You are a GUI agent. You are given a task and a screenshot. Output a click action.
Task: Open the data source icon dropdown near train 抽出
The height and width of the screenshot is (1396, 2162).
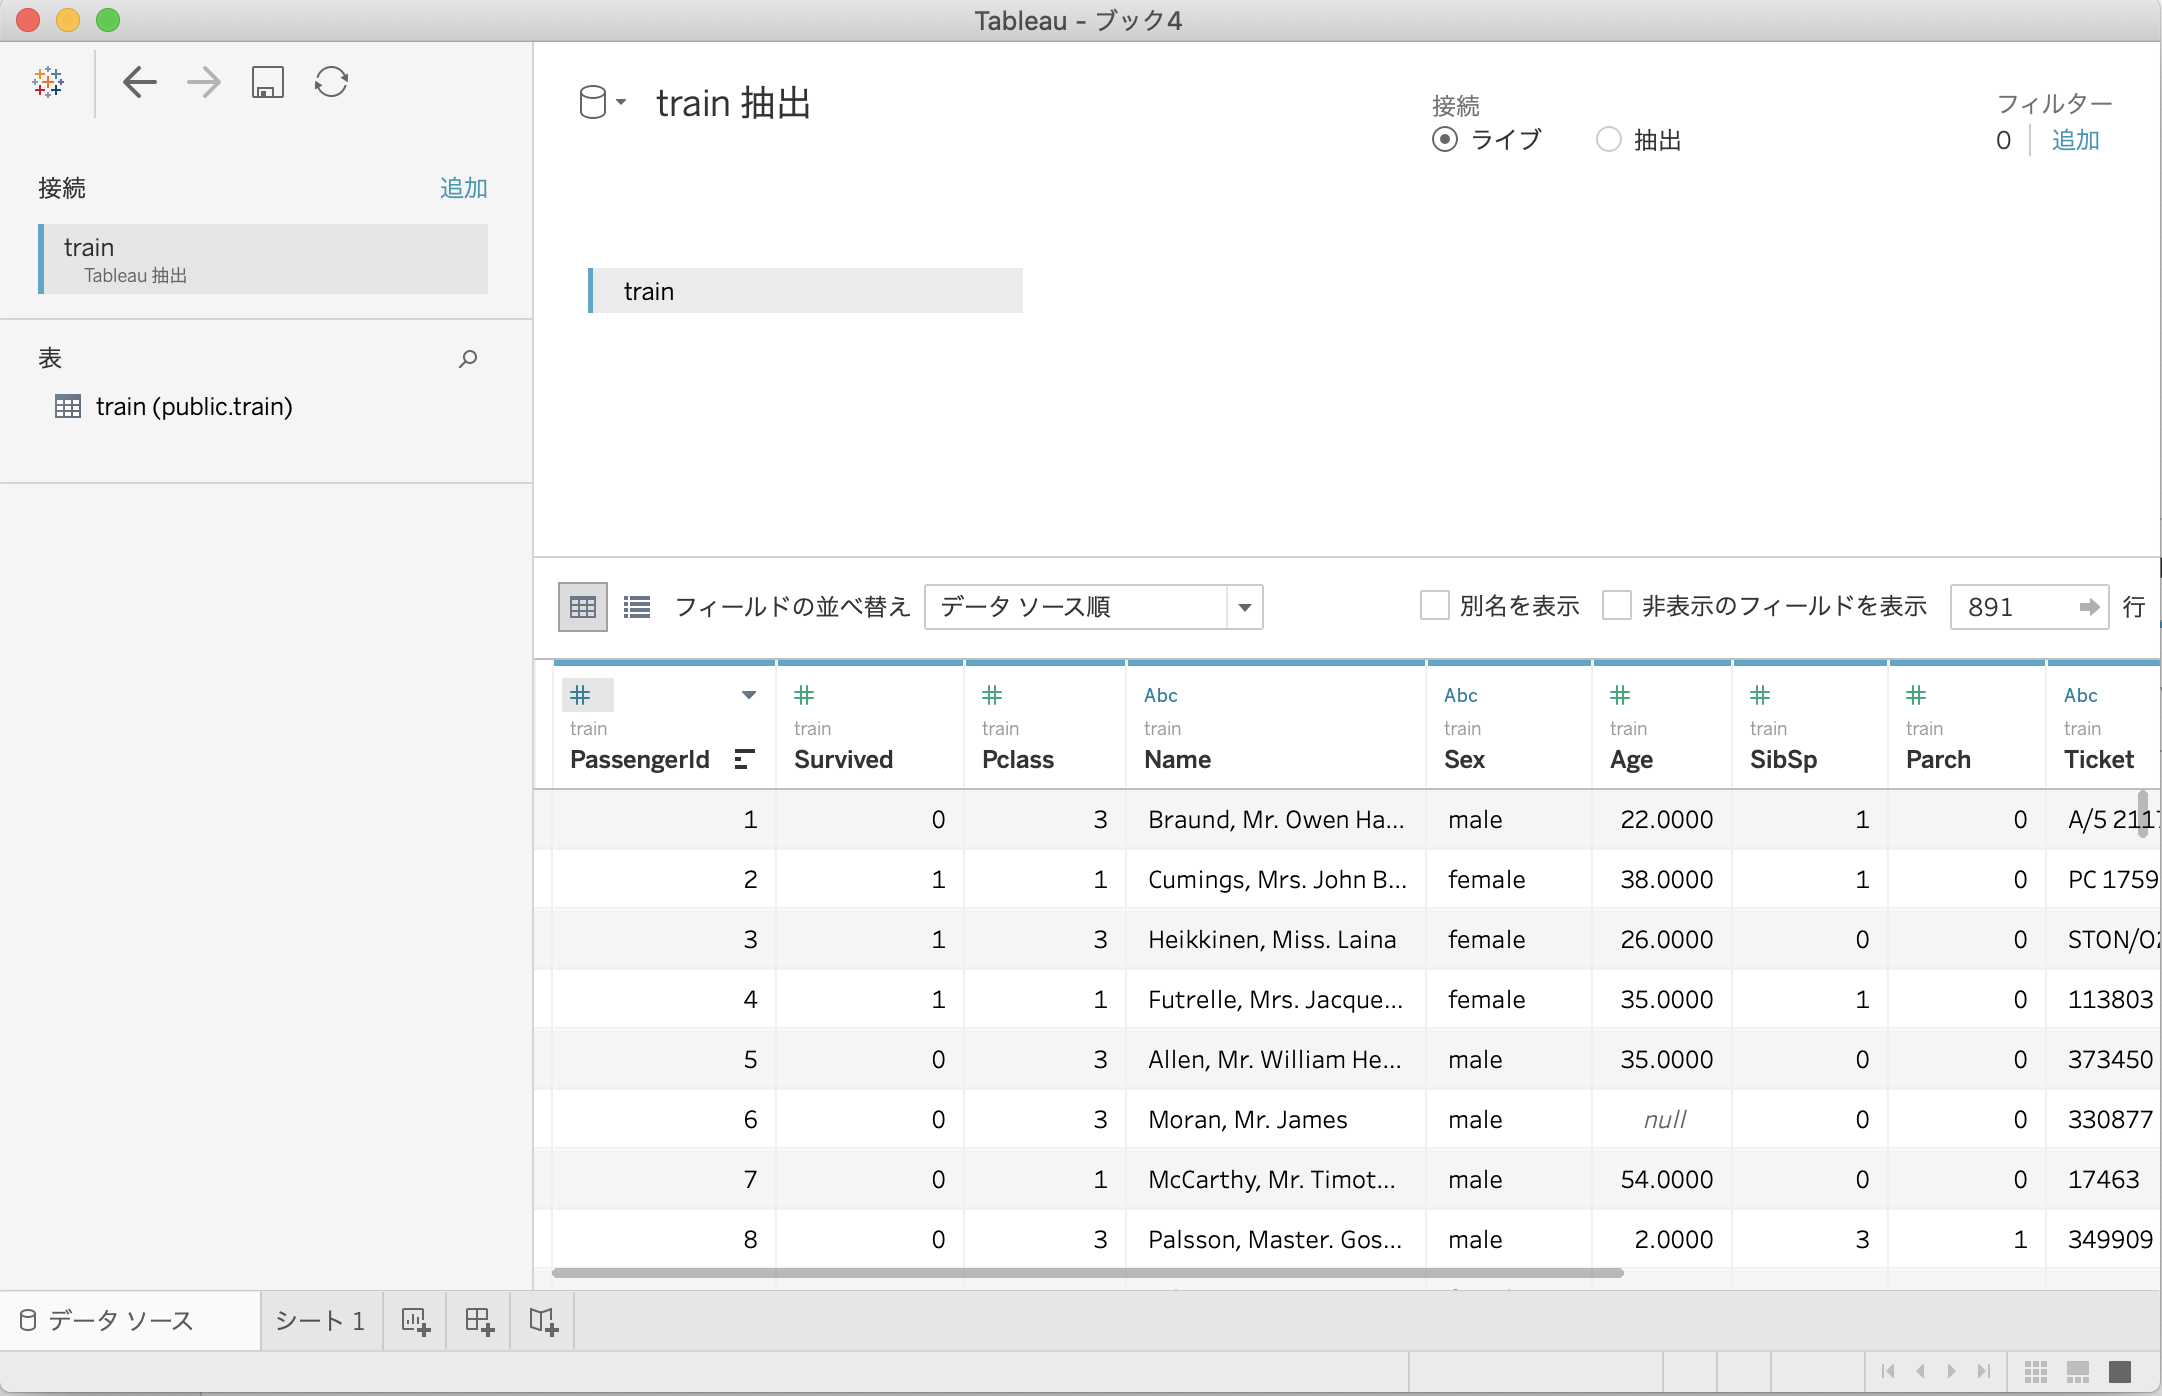coord(623,101)
